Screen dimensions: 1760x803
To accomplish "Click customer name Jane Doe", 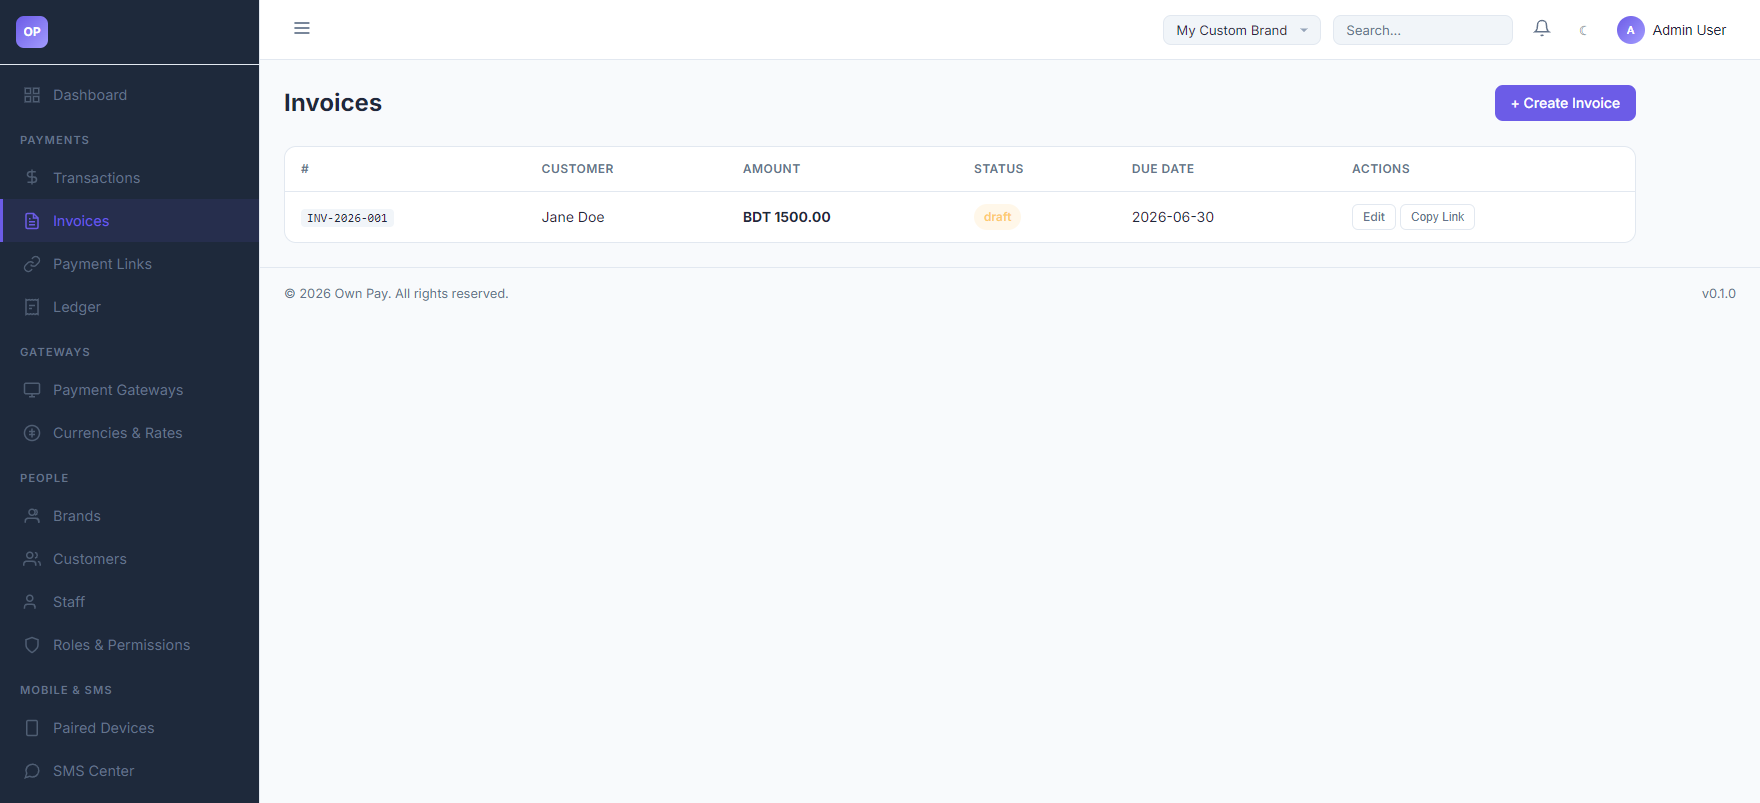I will click(x=573, y=217).
